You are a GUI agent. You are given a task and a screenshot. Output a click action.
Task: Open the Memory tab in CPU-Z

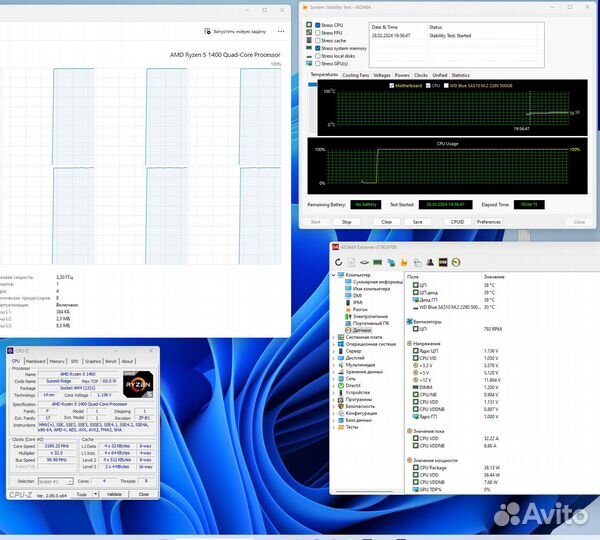57,361
